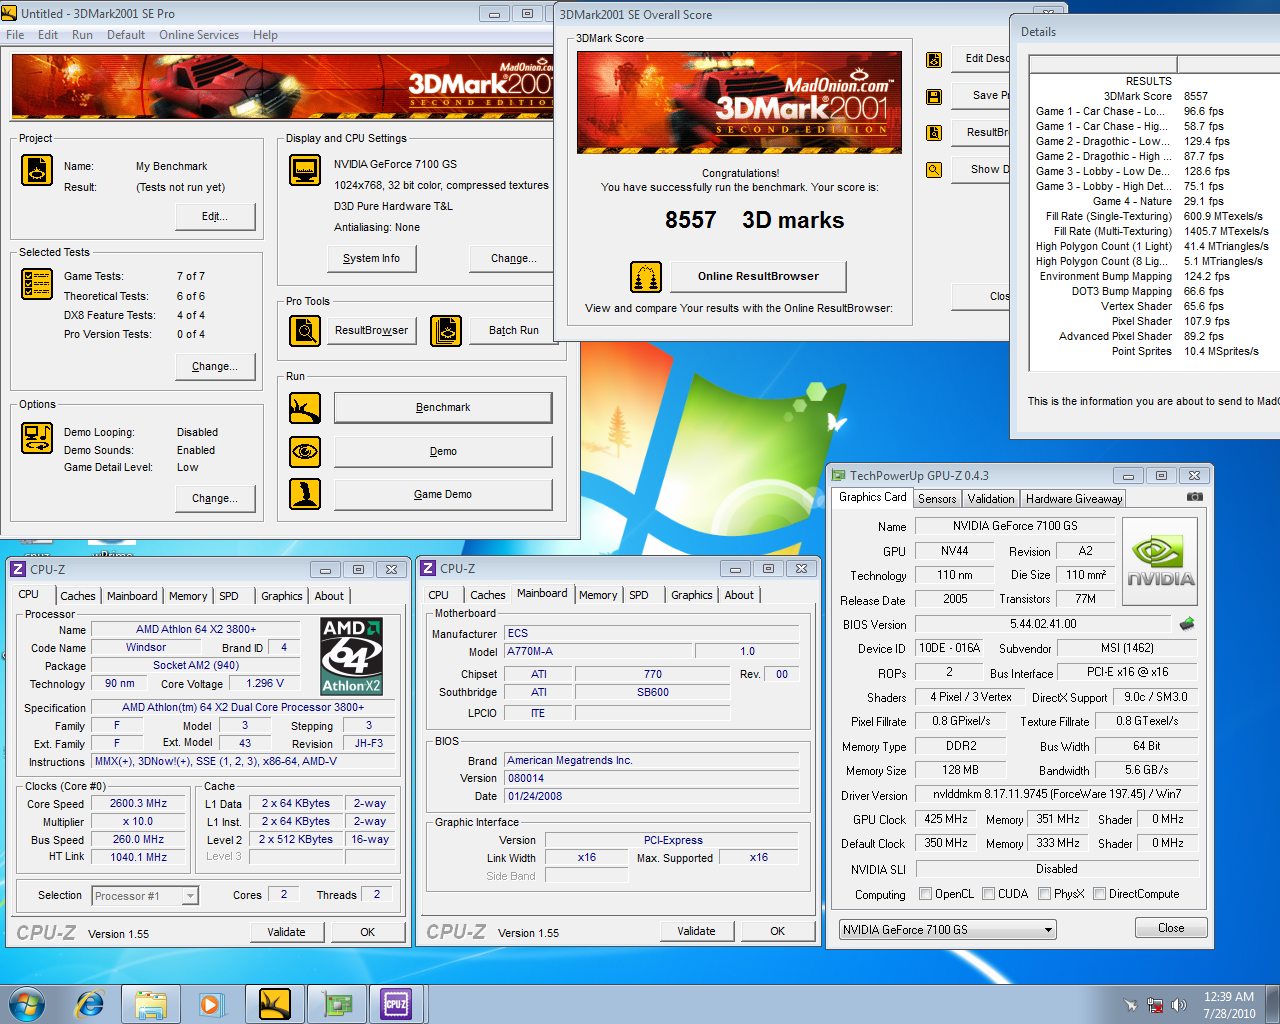The height and width of the screenshot is (1024, 1280).
Task: Open Memory tab in right CPU-Z window
Action: pyautogui.click(x=598, y=595)
